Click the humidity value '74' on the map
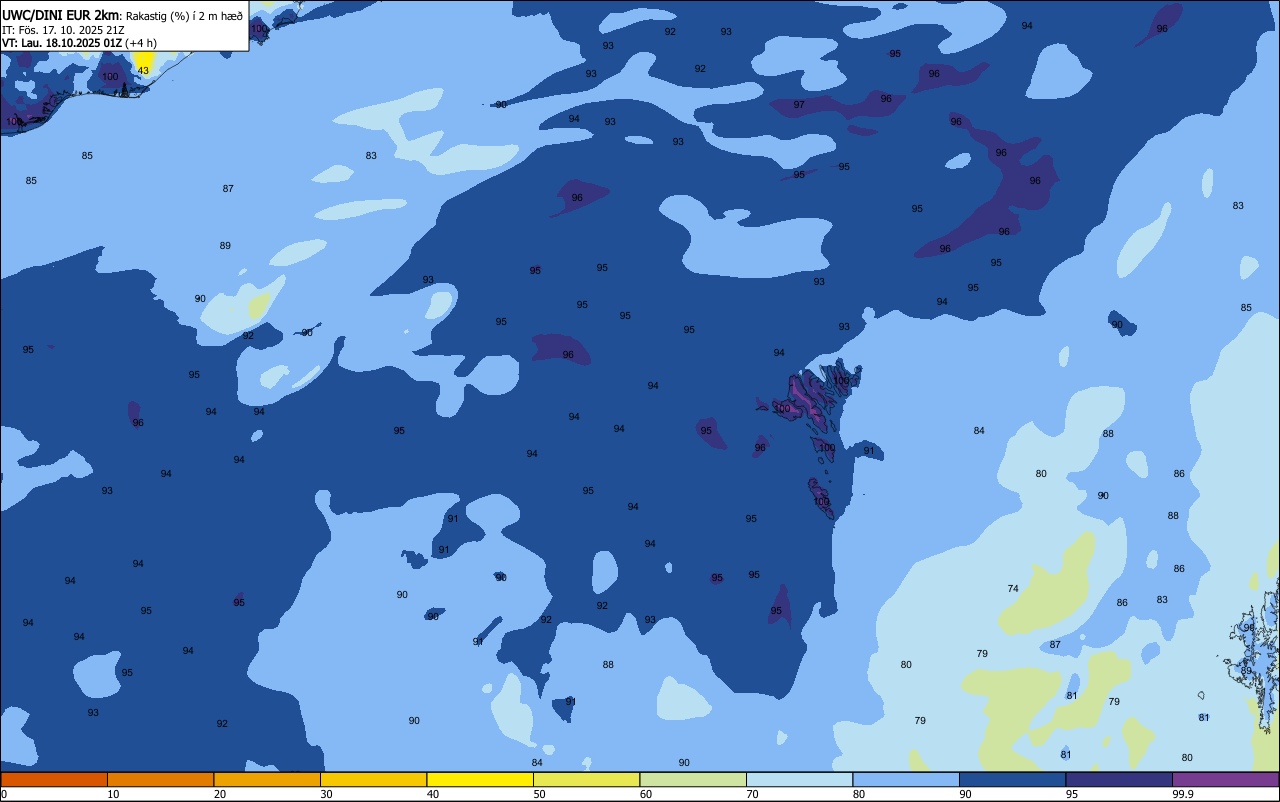The height and width of the screenshot is (802, 1280). pyautogui.click(x=1013, y=589)
